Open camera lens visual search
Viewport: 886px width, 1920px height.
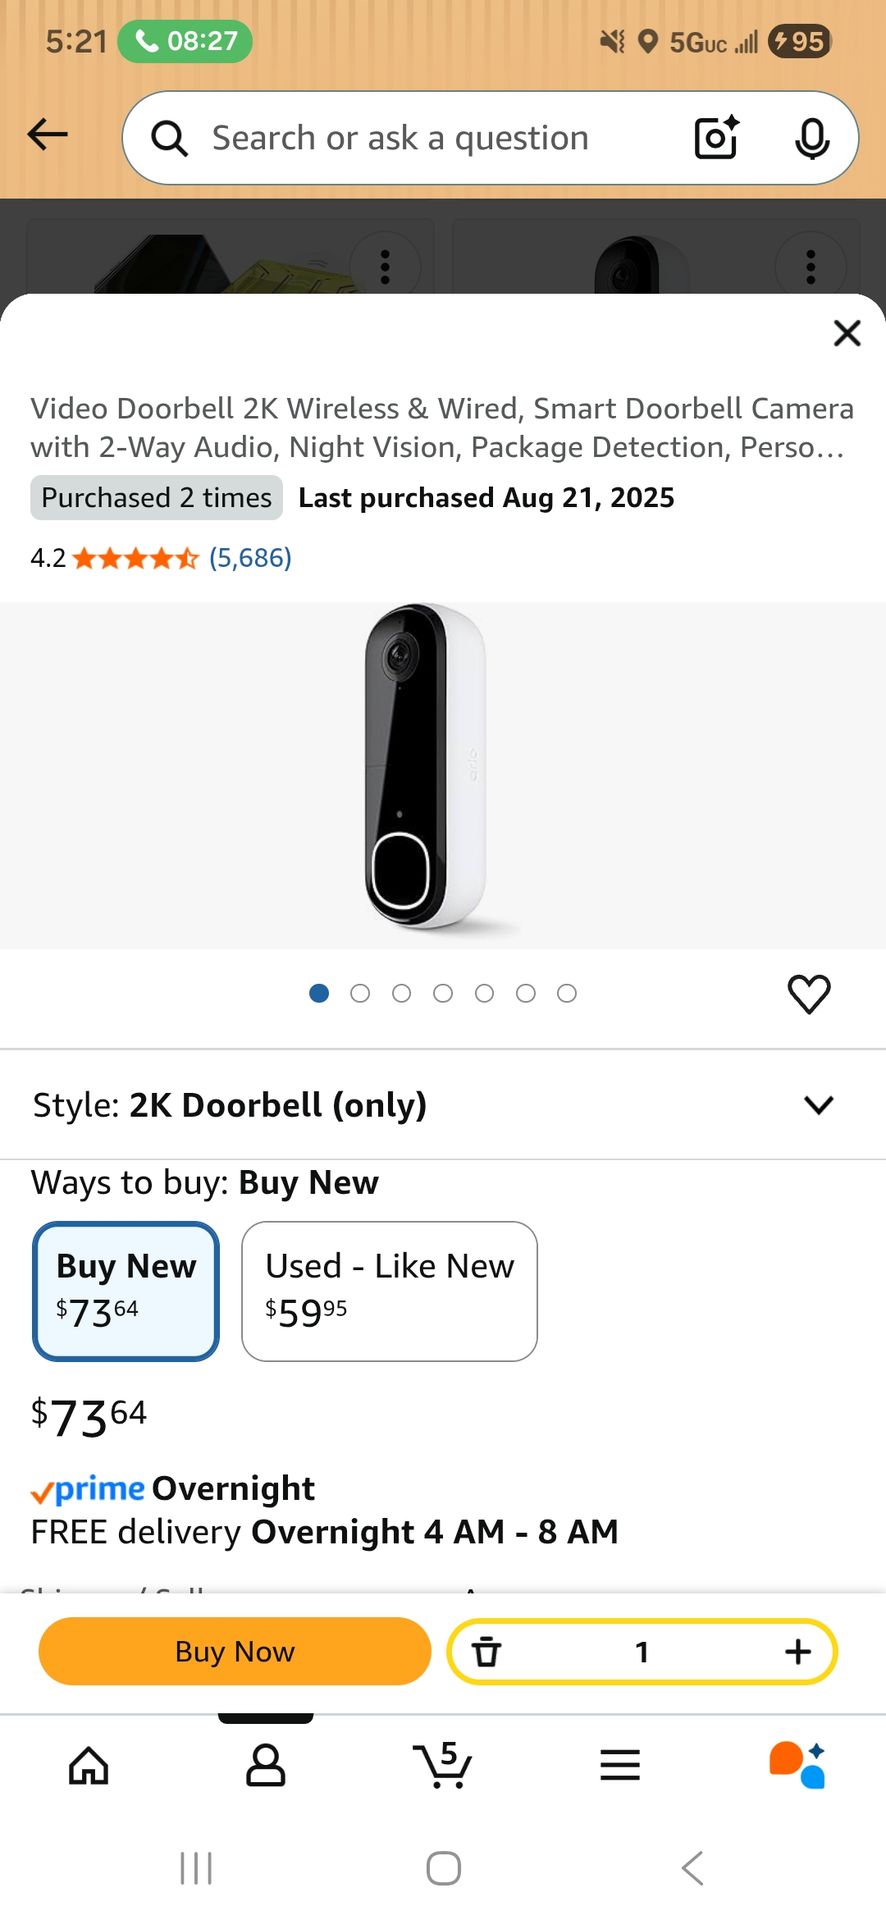716,138
